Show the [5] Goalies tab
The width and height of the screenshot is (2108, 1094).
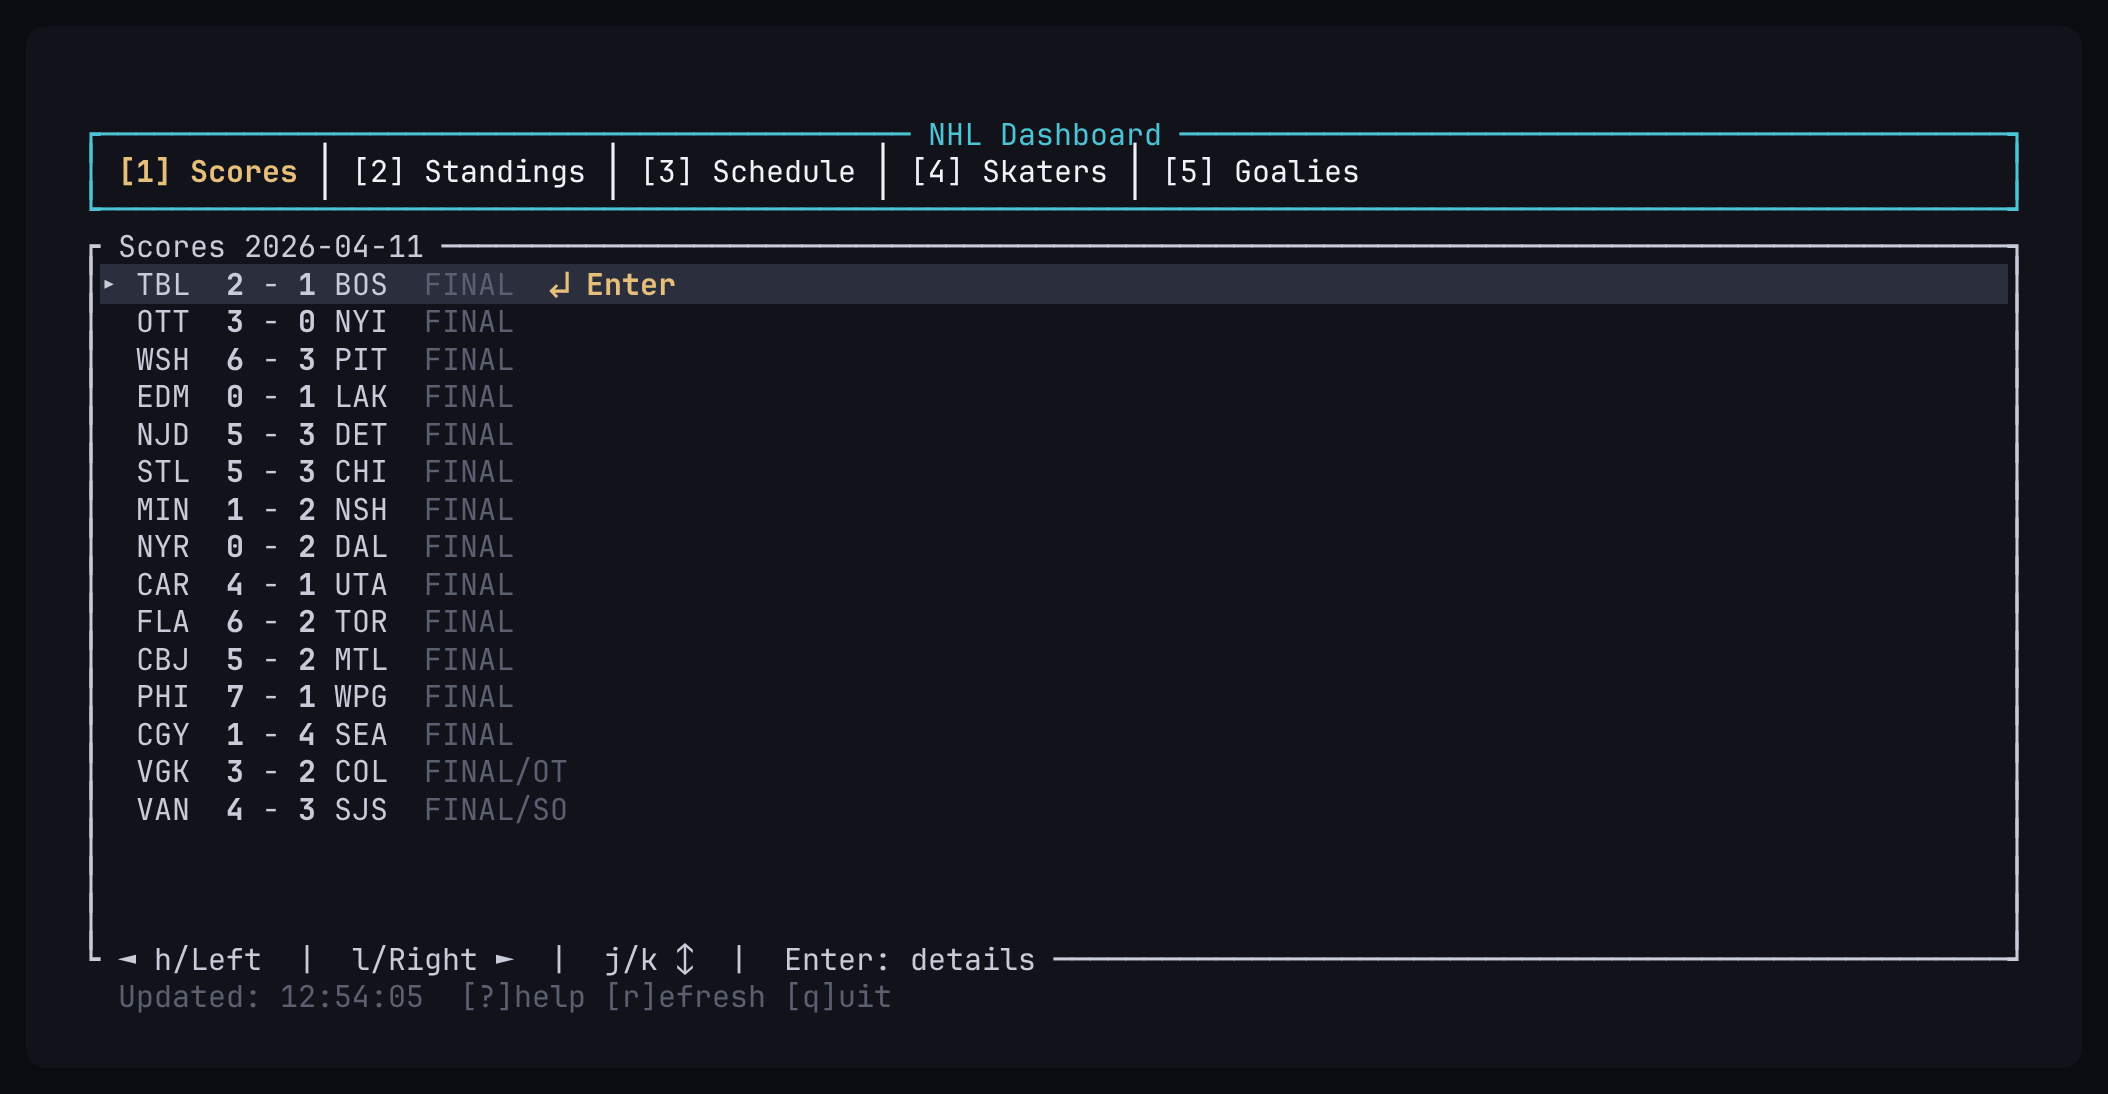point(1261,172)
